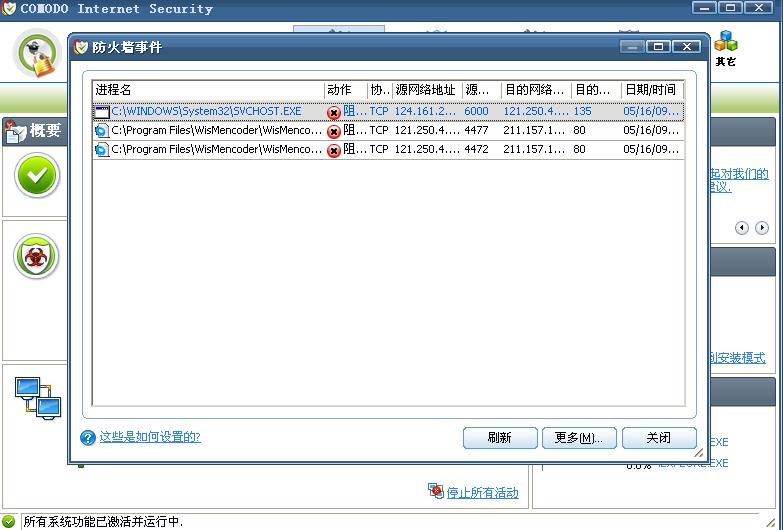783x530 pixels.
Task: Click the 刷新 refresh button
Action: [500, 438]
